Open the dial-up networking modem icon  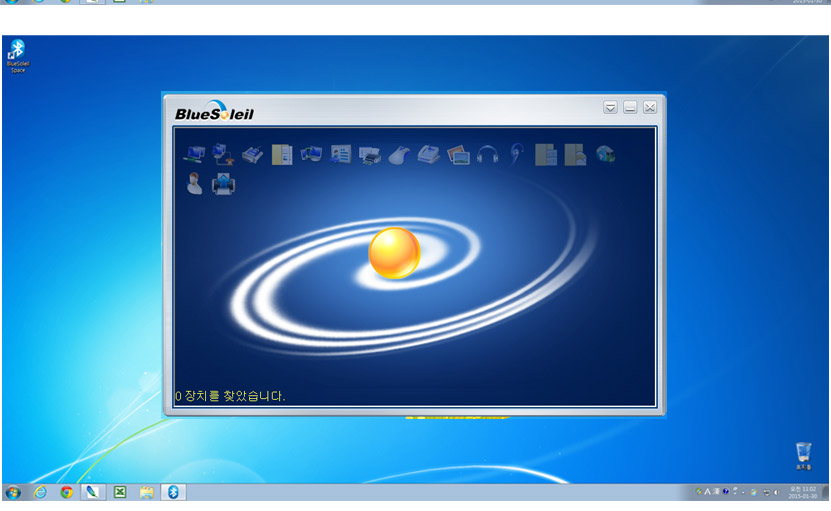tap(223, 155)
